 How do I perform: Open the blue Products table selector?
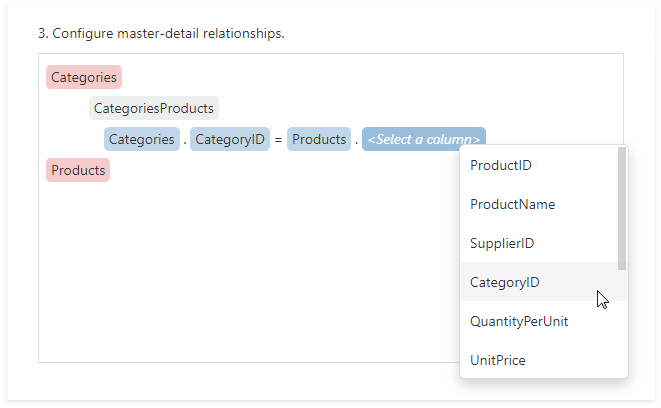(x=319, y=139)
